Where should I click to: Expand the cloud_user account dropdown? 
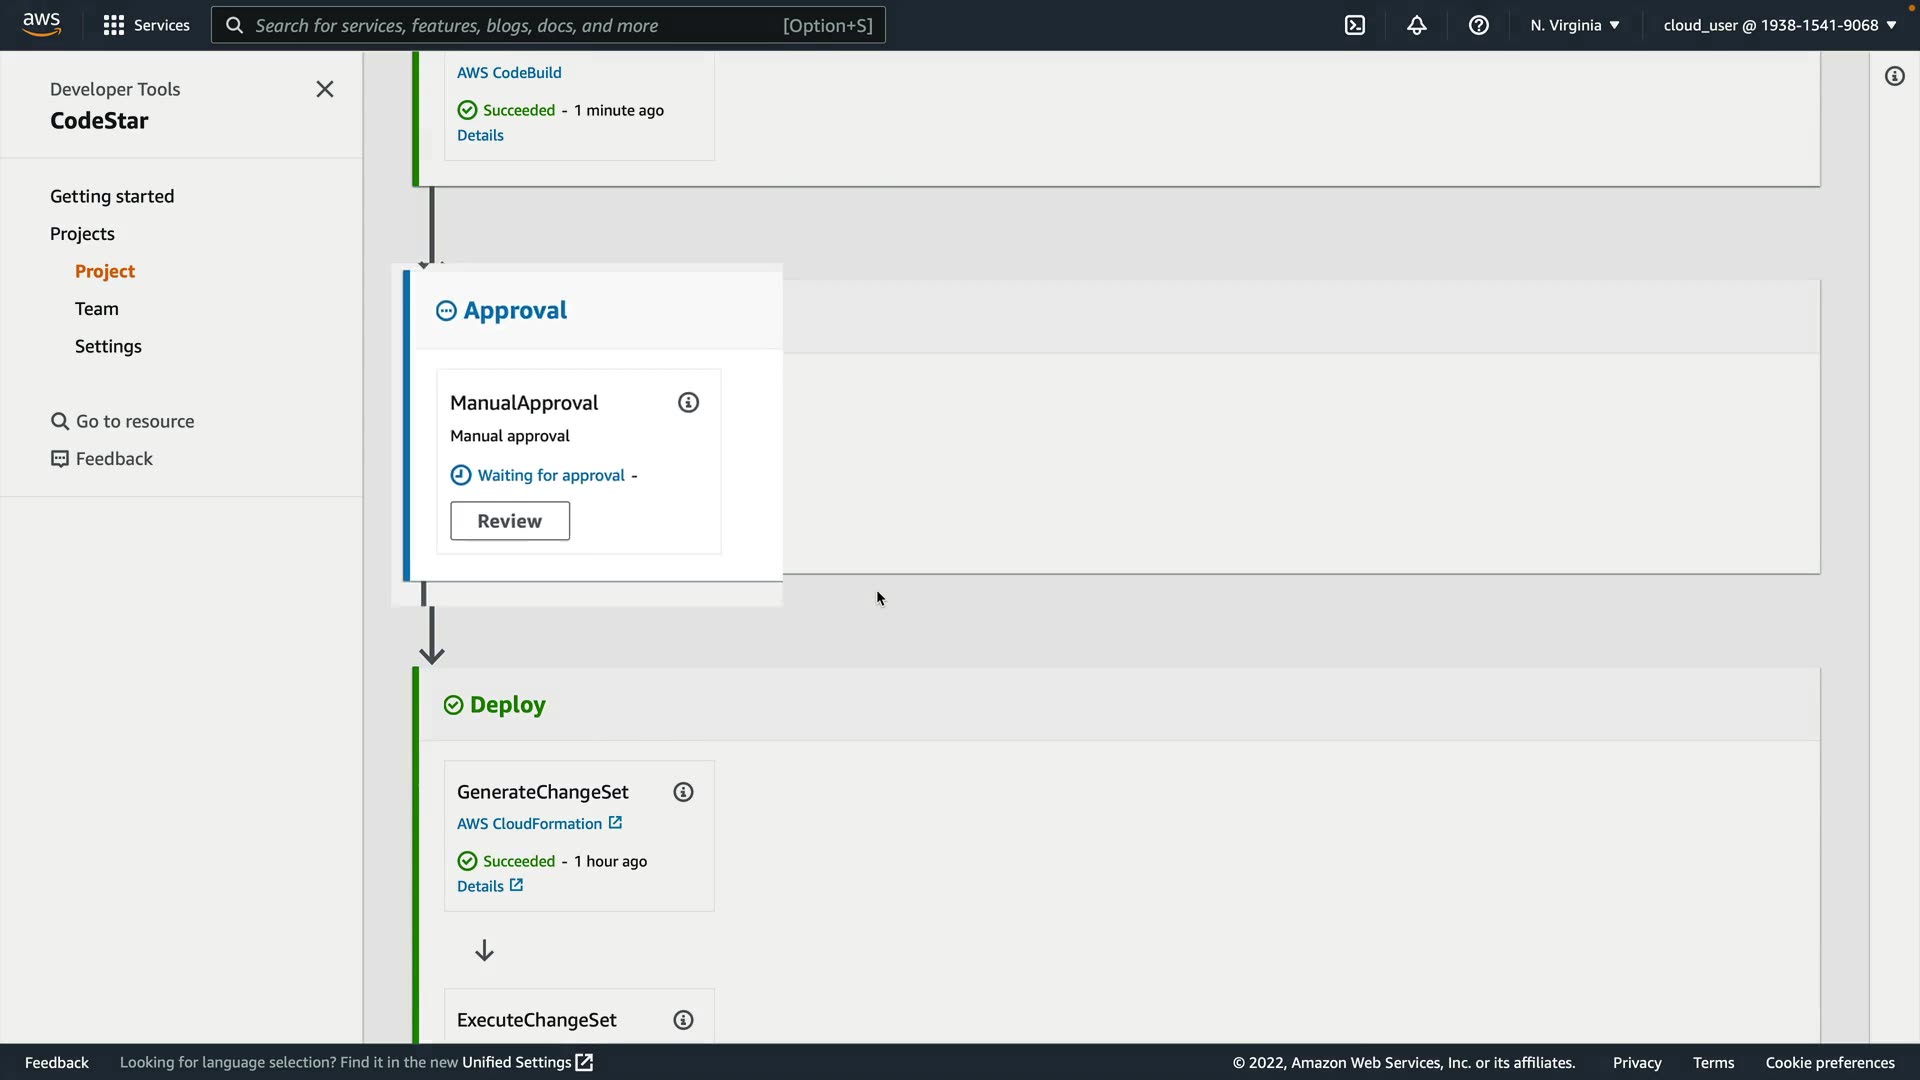(x=1779, y=25)
